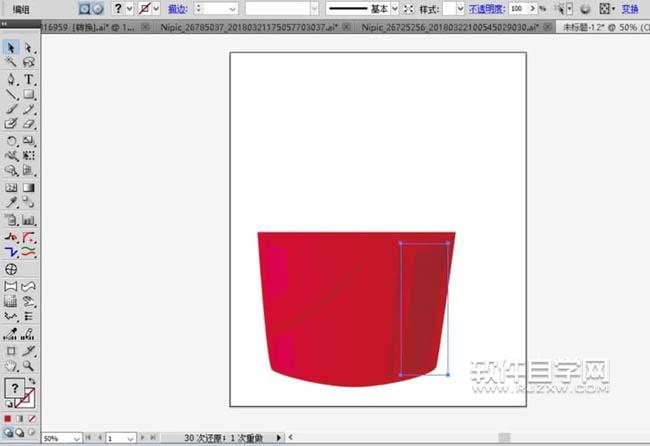
Task: Apply solid red Color button
Action: [7, 419]
